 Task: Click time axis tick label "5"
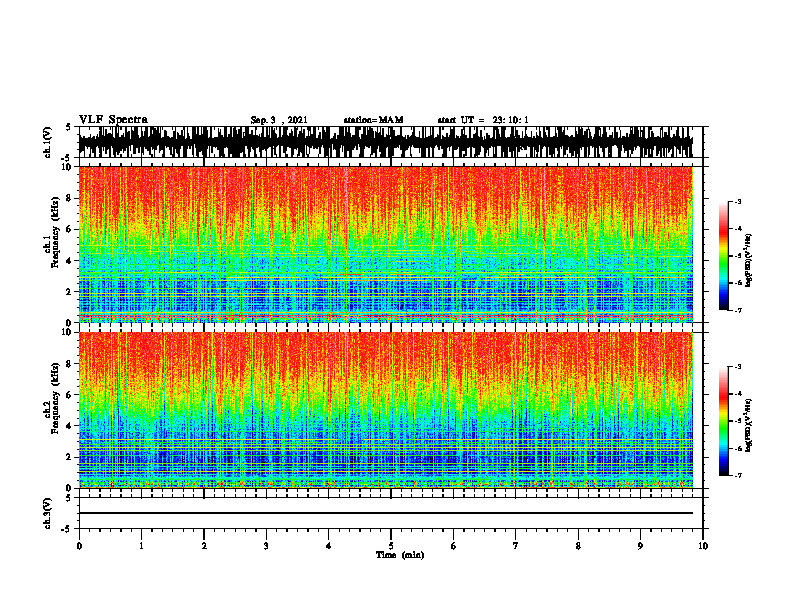tap(391, 546)
